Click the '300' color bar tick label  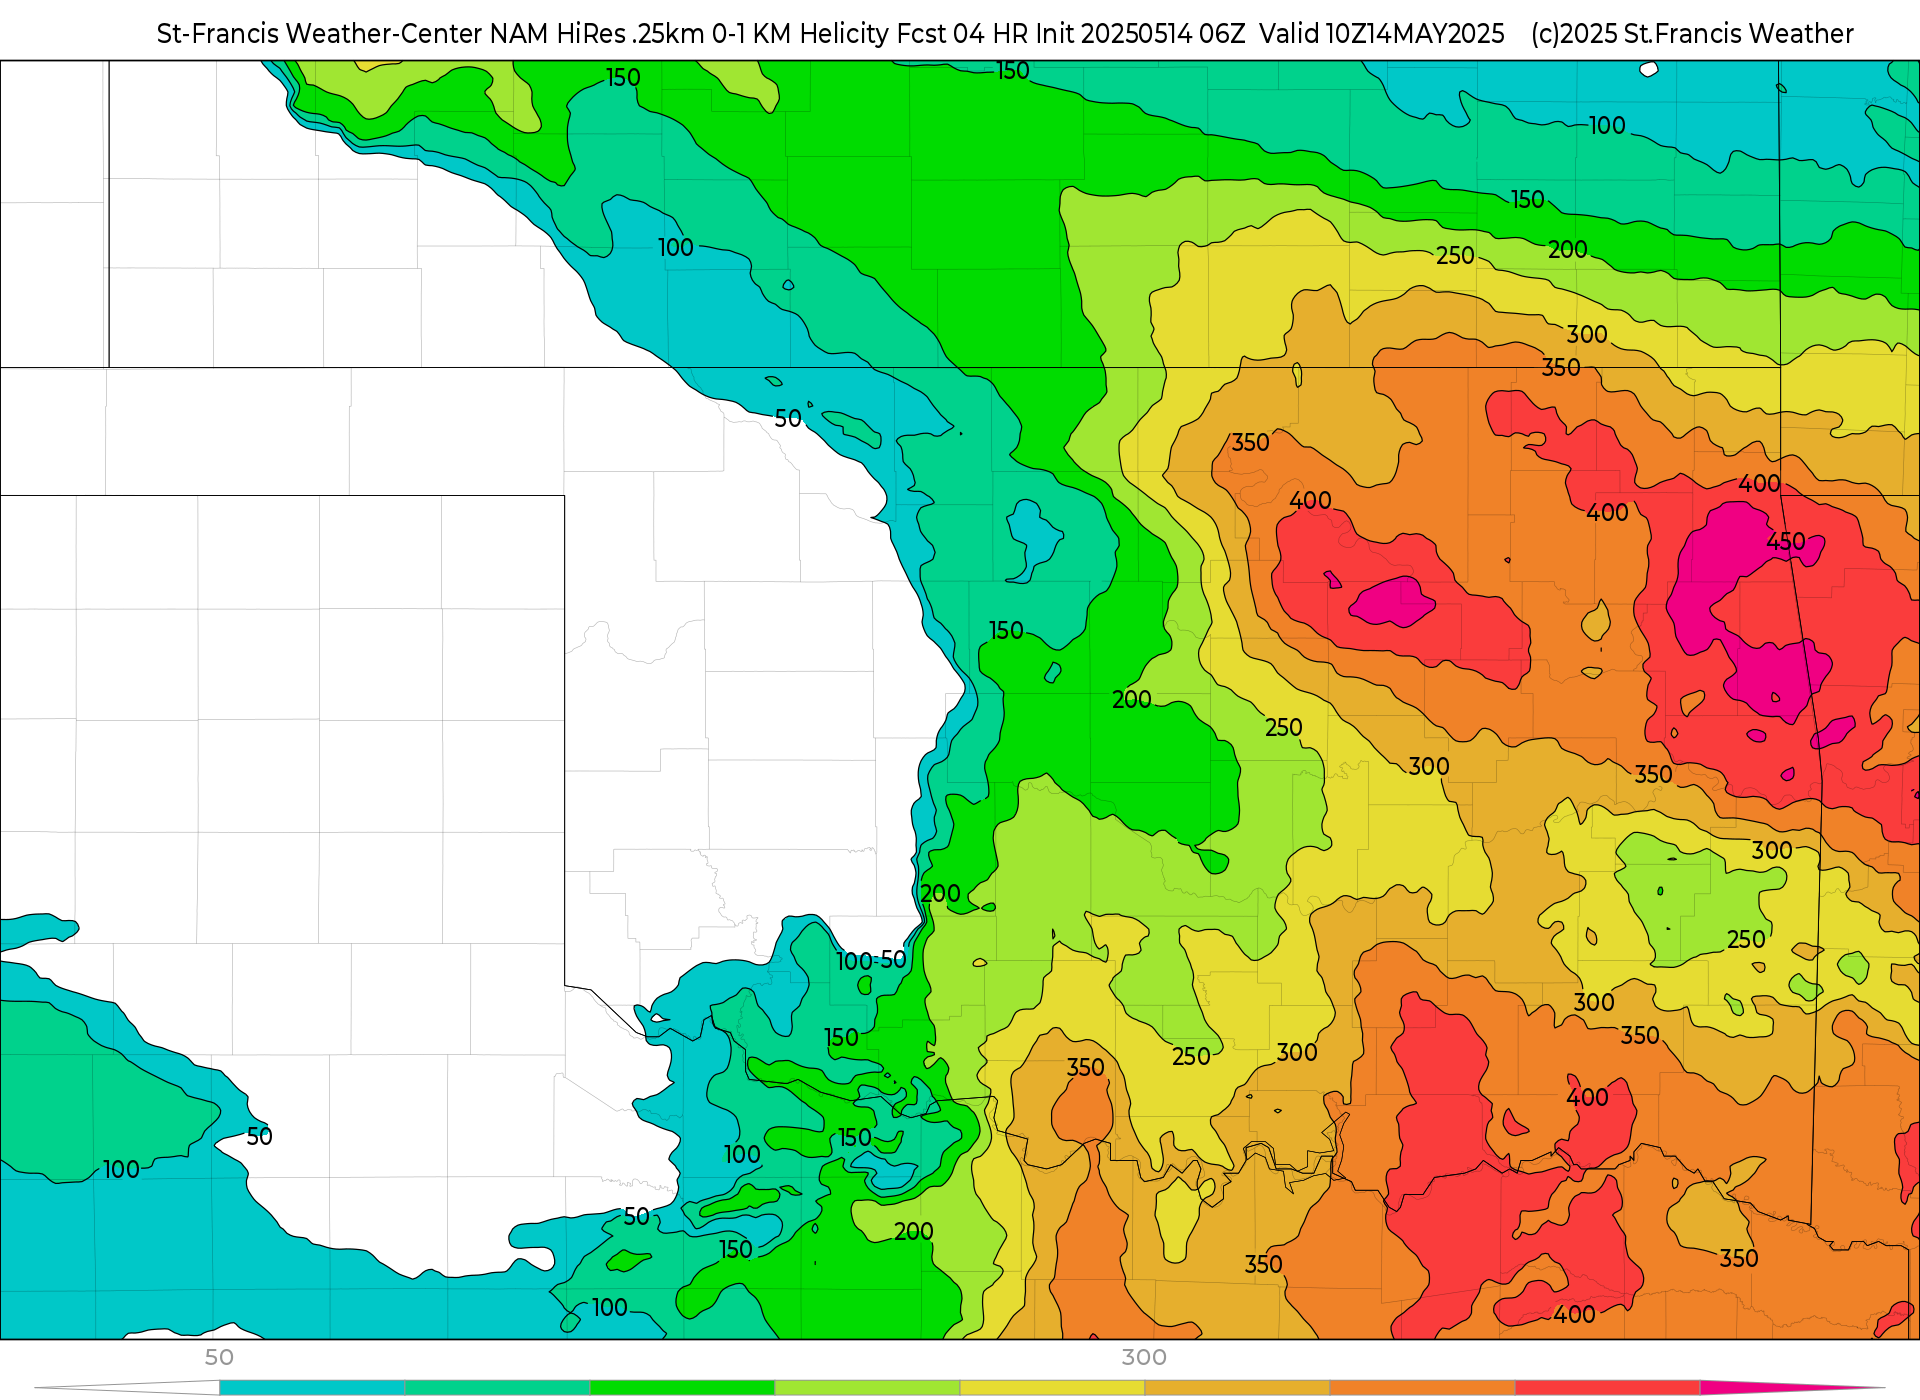tap(1144, 1357)
